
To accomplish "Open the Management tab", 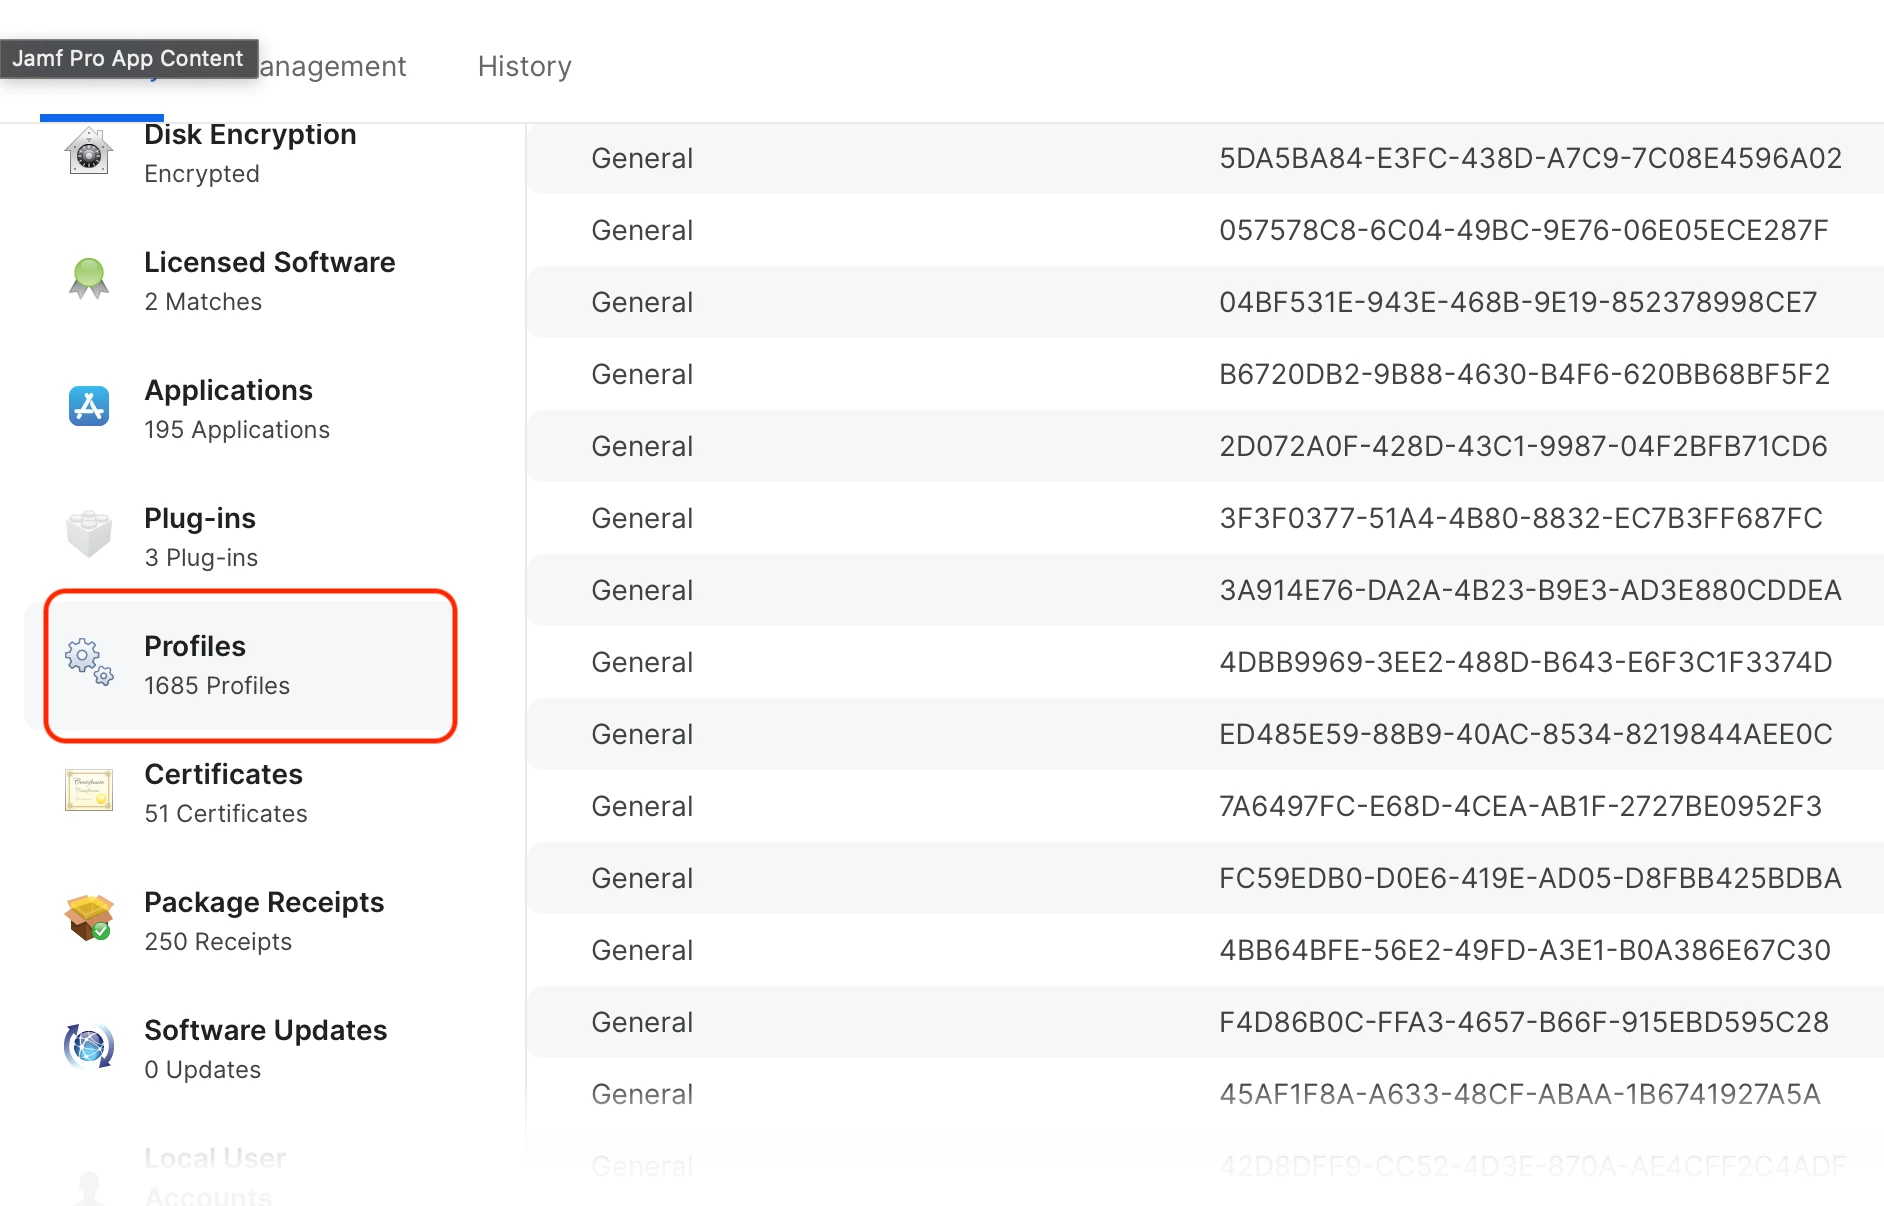I will pyautogui.click(x=332, y=66).
